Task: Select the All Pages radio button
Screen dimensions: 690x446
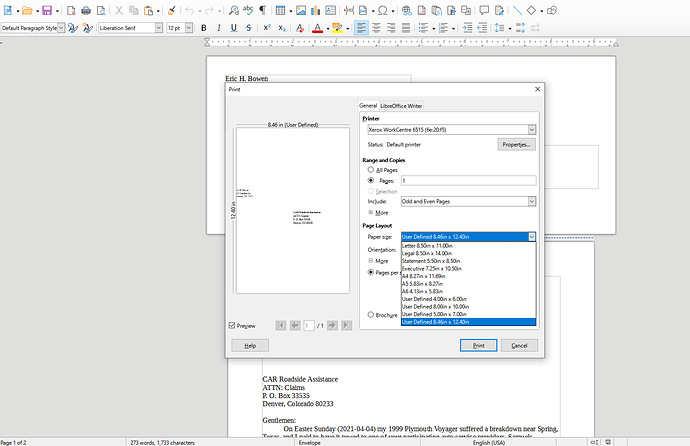Action: coord(371,170)
